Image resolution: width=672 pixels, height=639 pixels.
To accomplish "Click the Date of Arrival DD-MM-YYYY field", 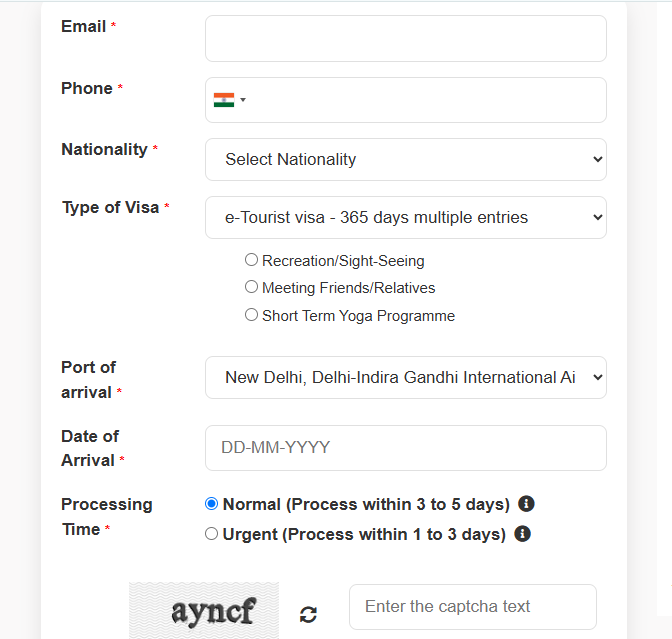I will [x=405, y=447].
